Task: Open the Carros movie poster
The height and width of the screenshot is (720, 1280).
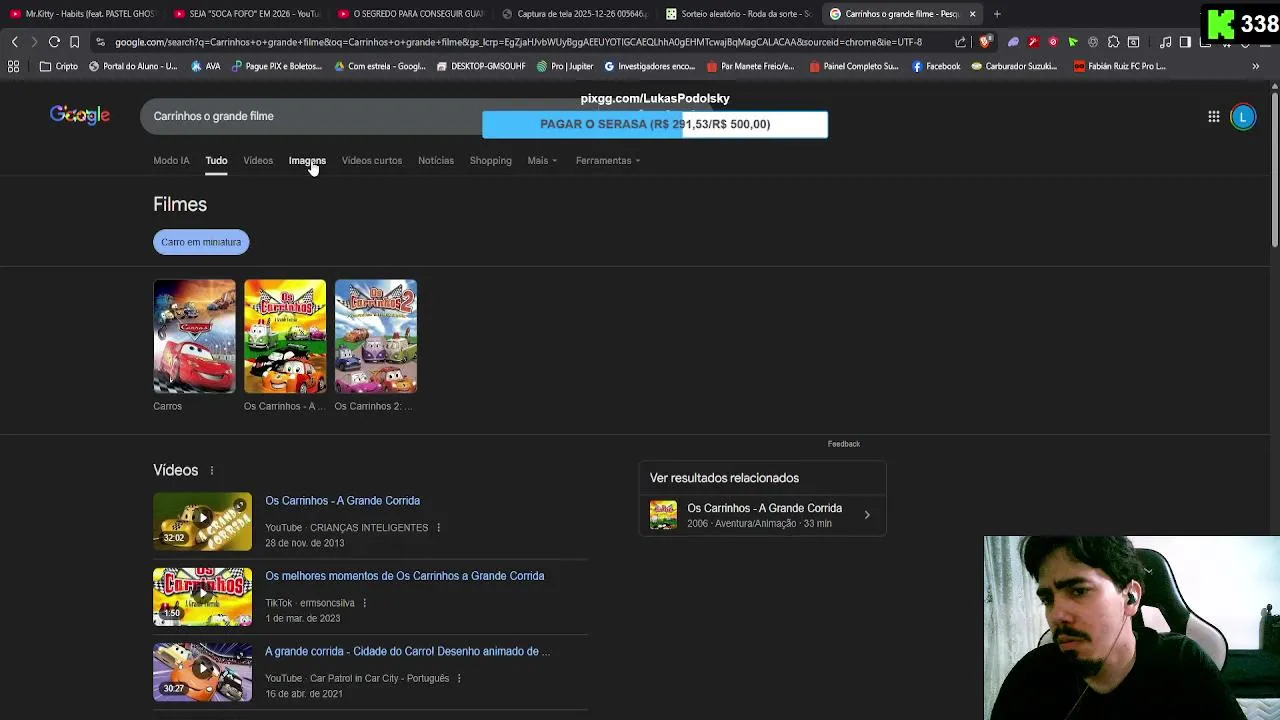Action: (194, 336)
